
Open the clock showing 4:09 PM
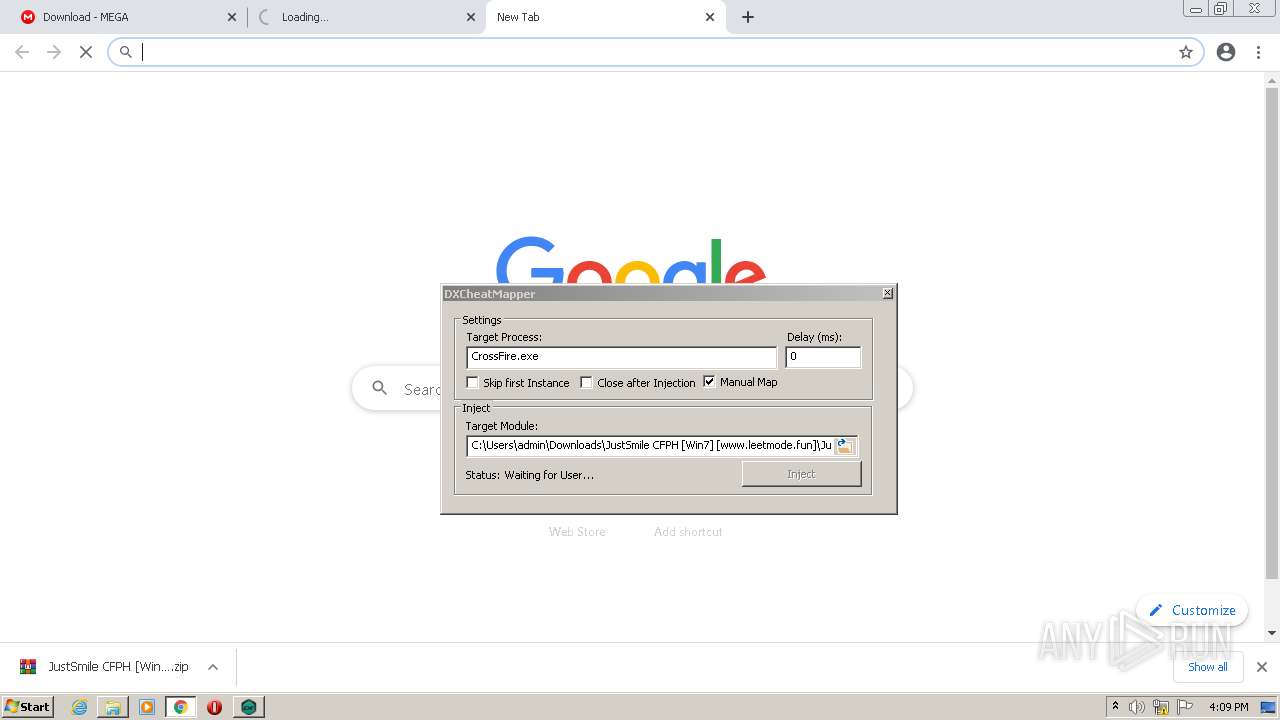coord(1228,707)
